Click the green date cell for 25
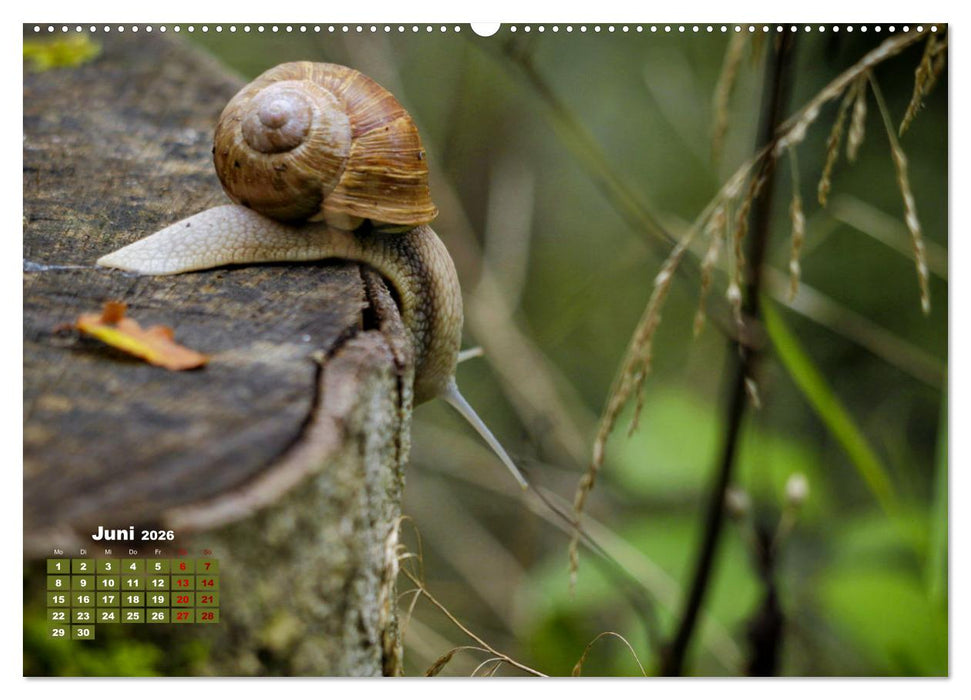This screenshot has width=971, height=700. [133, 614]
